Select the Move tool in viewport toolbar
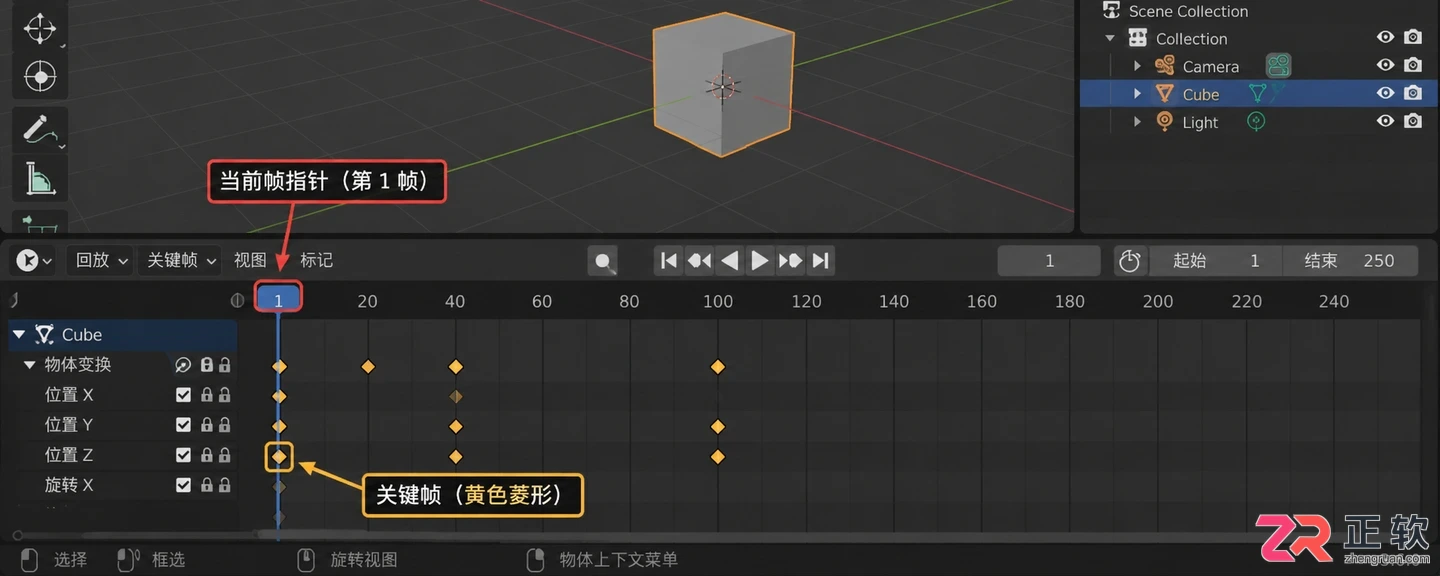The height and width of the screenshot is (576, 1440). 40,28
